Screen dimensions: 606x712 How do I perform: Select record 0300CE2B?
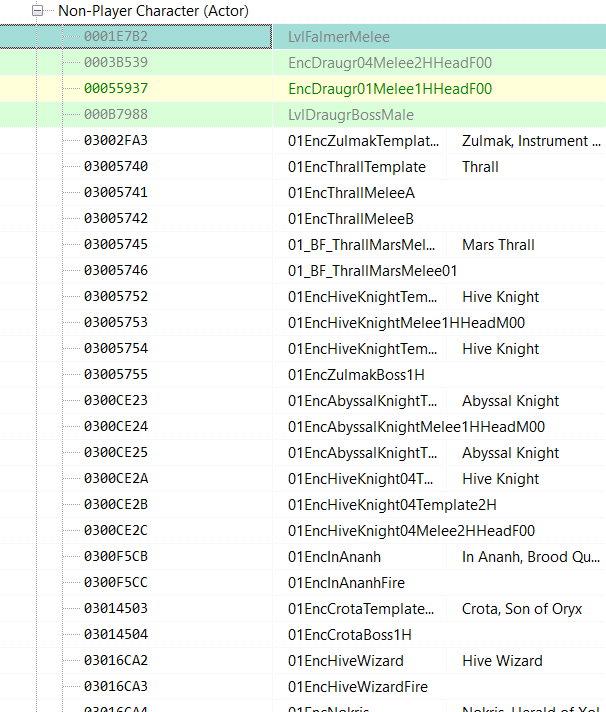tap(116, 504)
